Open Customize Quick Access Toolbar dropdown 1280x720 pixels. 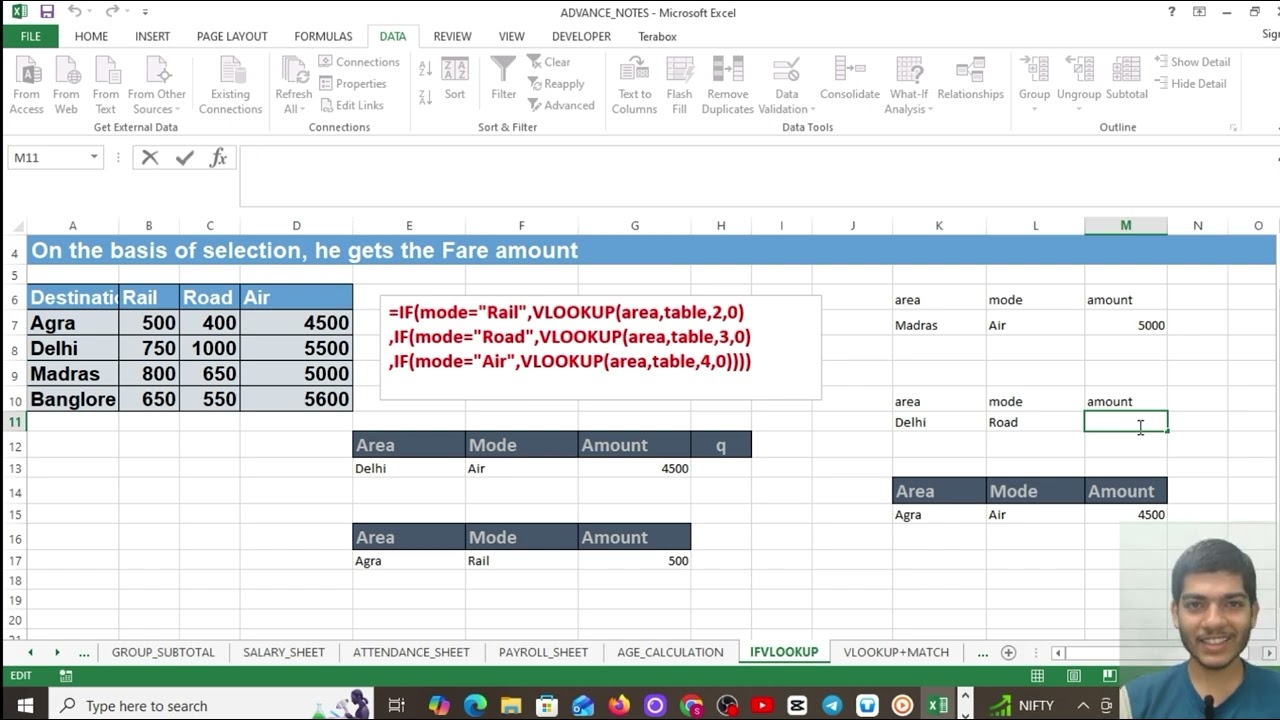point(145,12)
